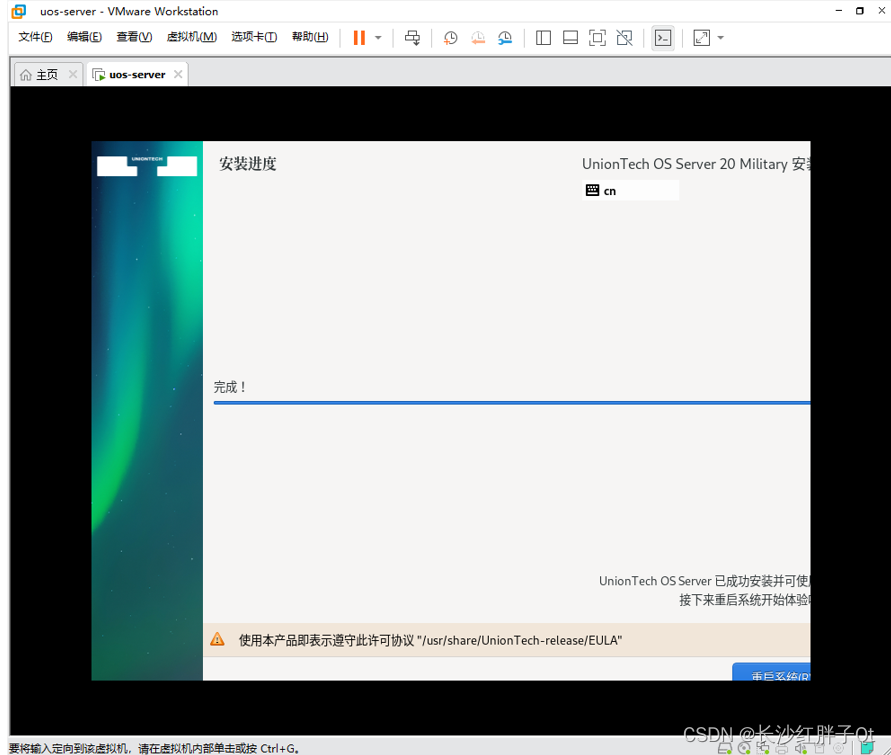This screenshot has height=755, width=891.
Task: Click the VMware Workstation title bar logo
Action: [19, 11]
